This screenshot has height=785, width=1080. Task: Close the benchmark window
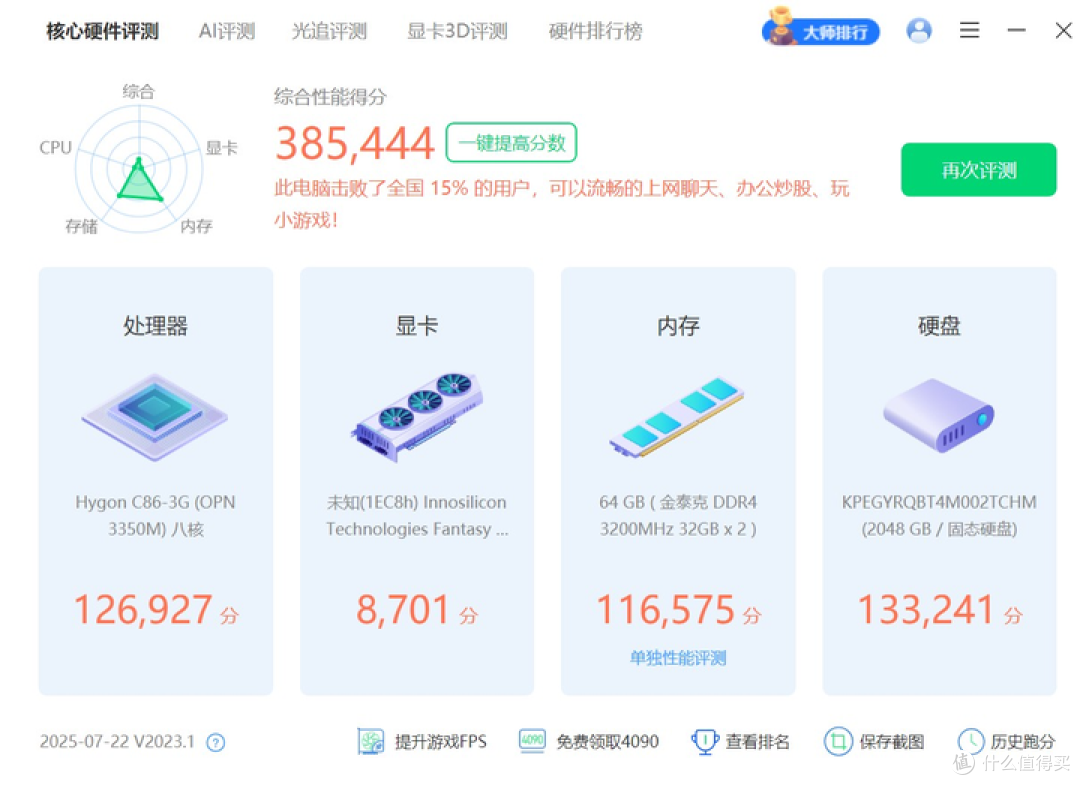1063,30
